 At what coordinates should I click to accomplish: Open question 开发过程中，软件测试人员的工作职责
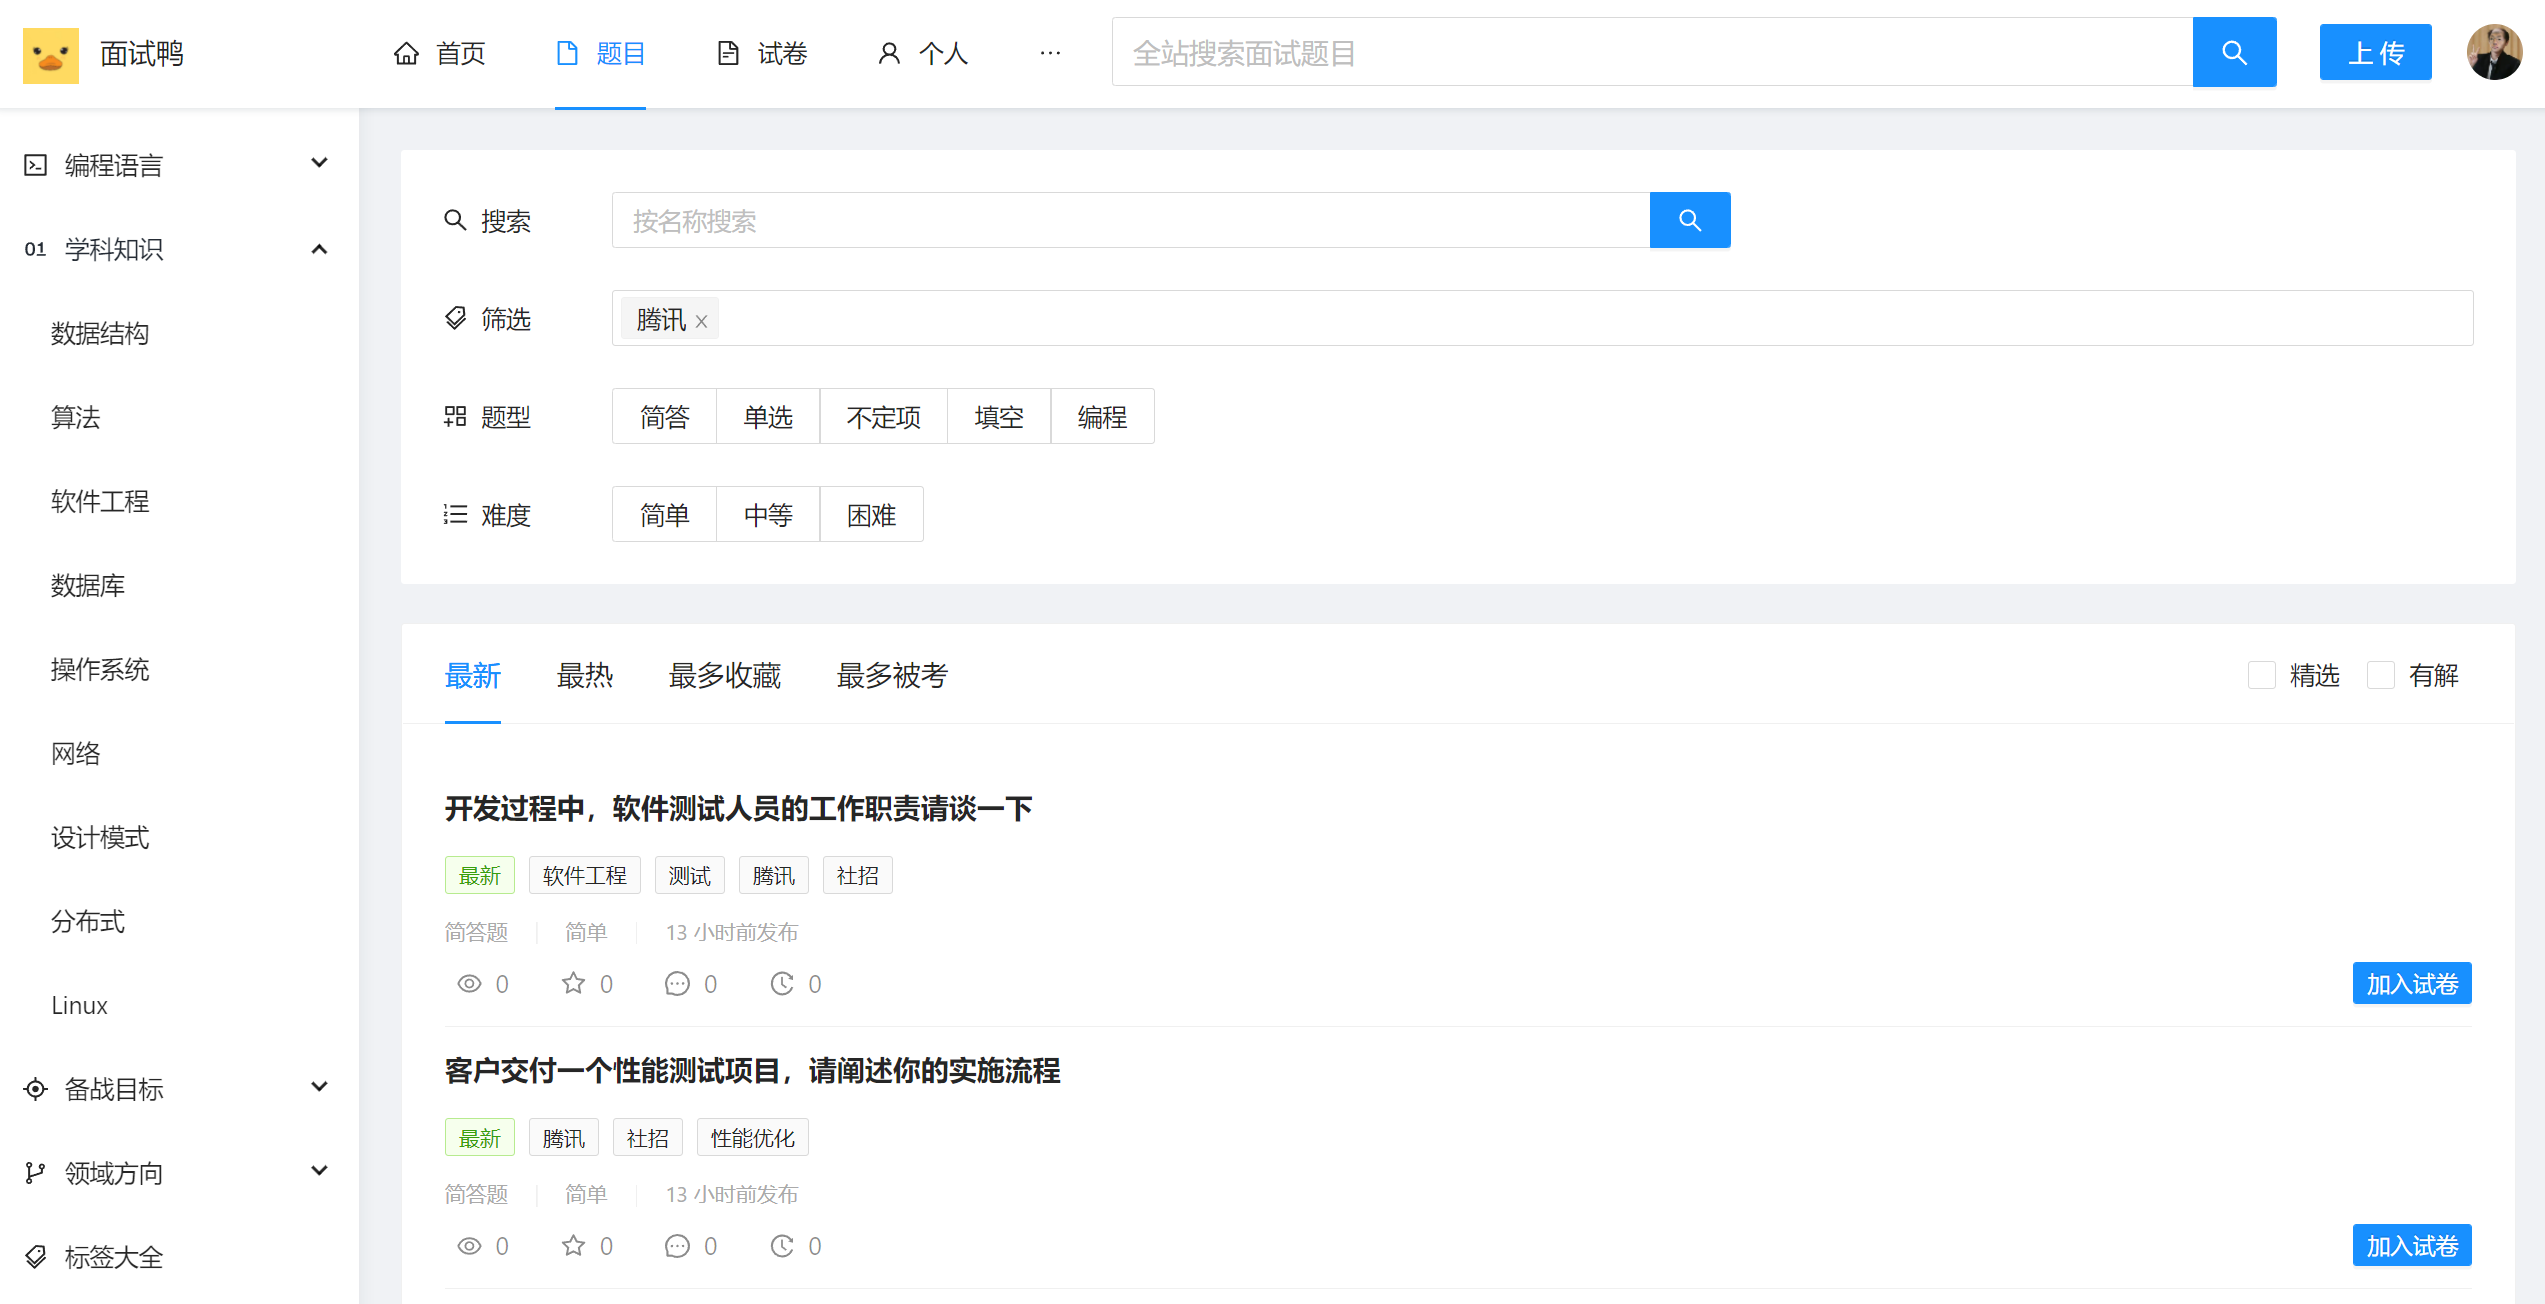[738, 808]
